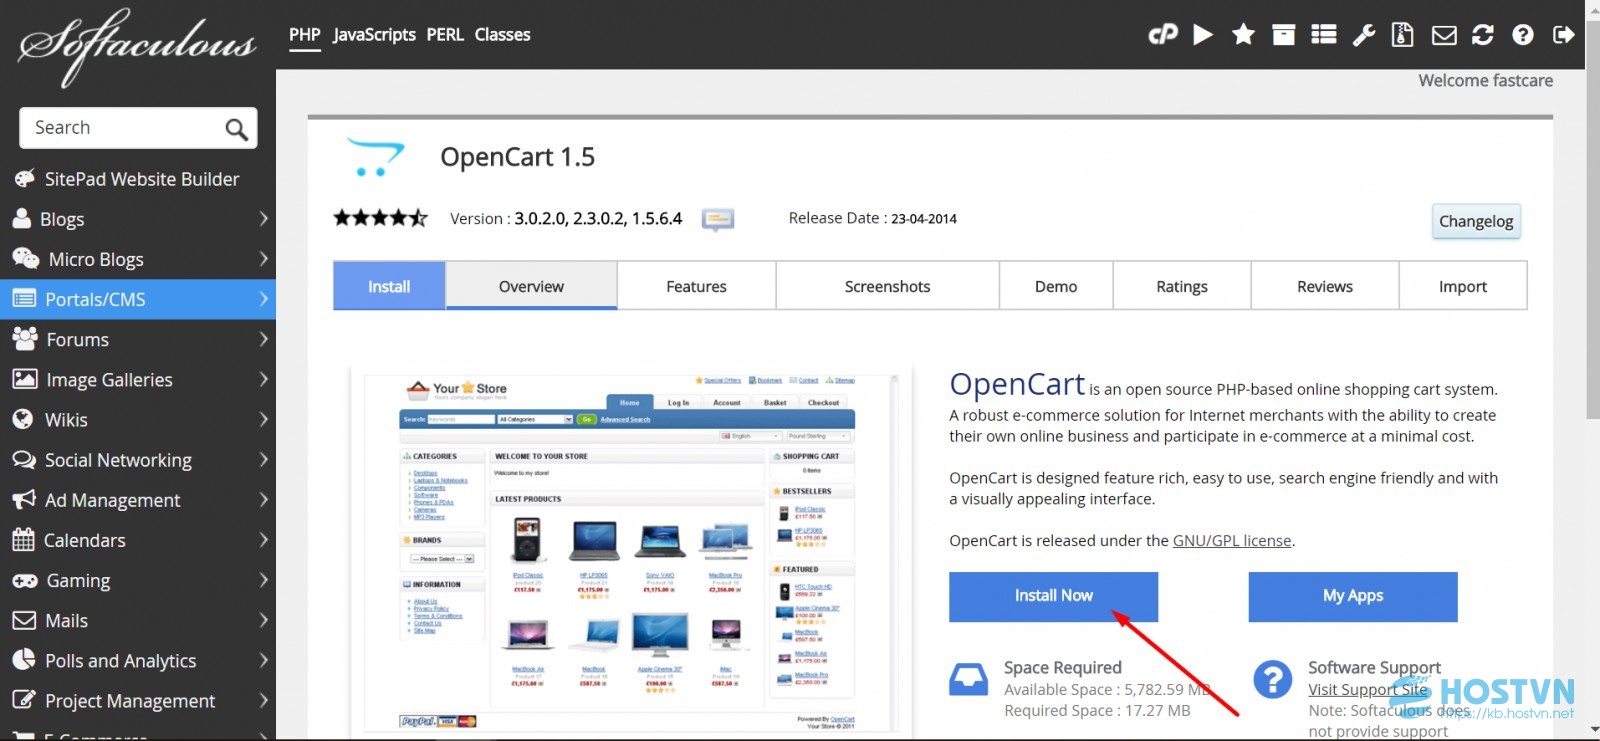This screenshot has width=1600, height=741.
Task: Click the Software Support question icon
Action: click(1272, 680)
